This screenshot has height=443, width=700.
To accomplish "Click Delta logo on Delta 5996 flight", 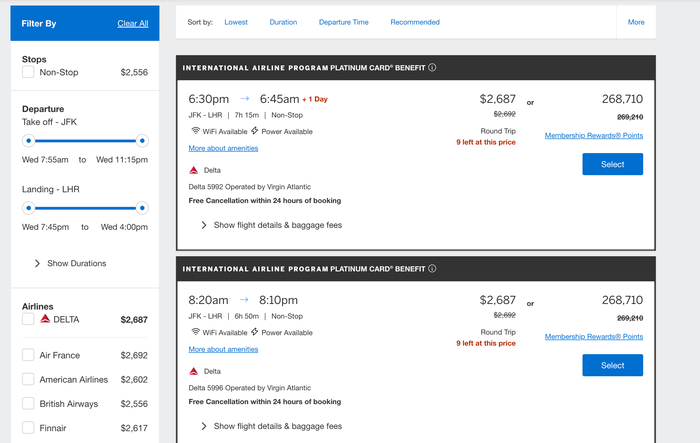I will tap(193, 371).
